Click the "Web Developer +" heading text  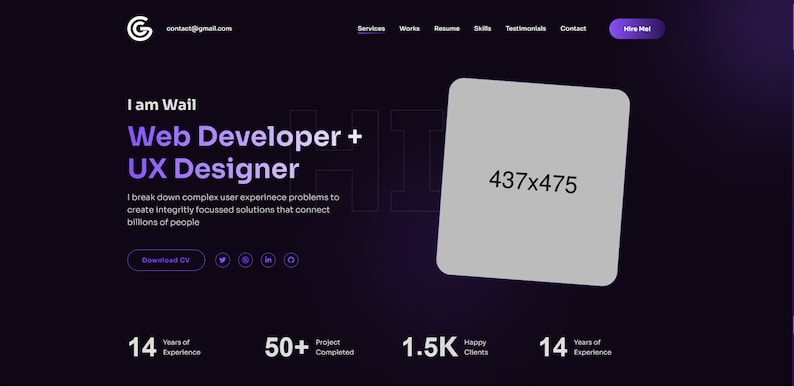pyautogui.click(x=245, y=136)
